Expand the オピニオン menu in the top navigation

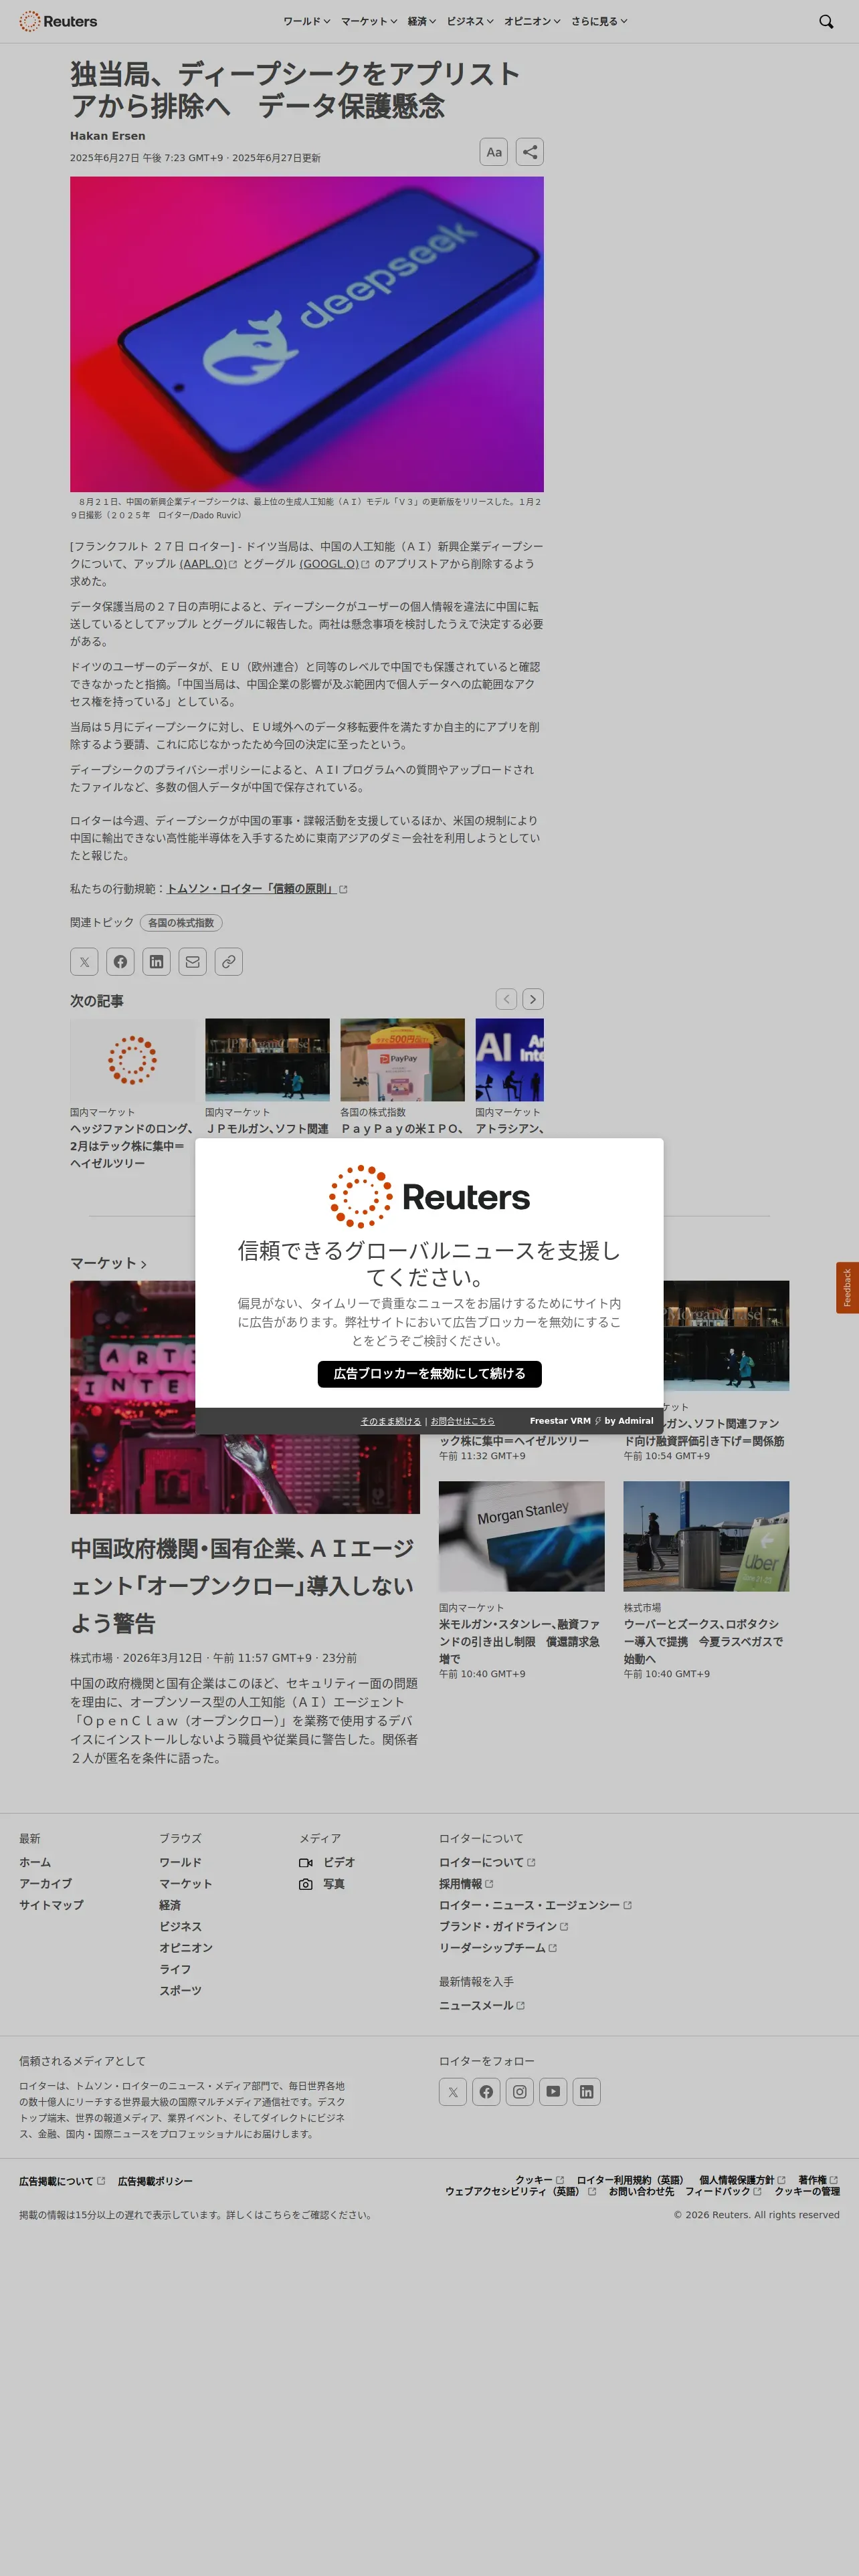532,21
